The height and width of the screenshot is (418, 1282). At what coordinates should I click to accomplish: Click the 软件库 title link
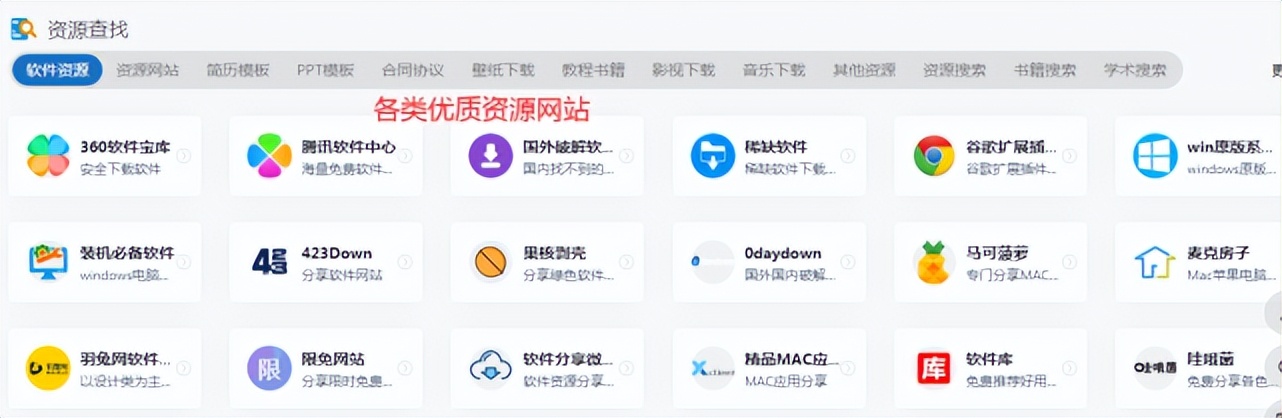[x=990, y=360]
